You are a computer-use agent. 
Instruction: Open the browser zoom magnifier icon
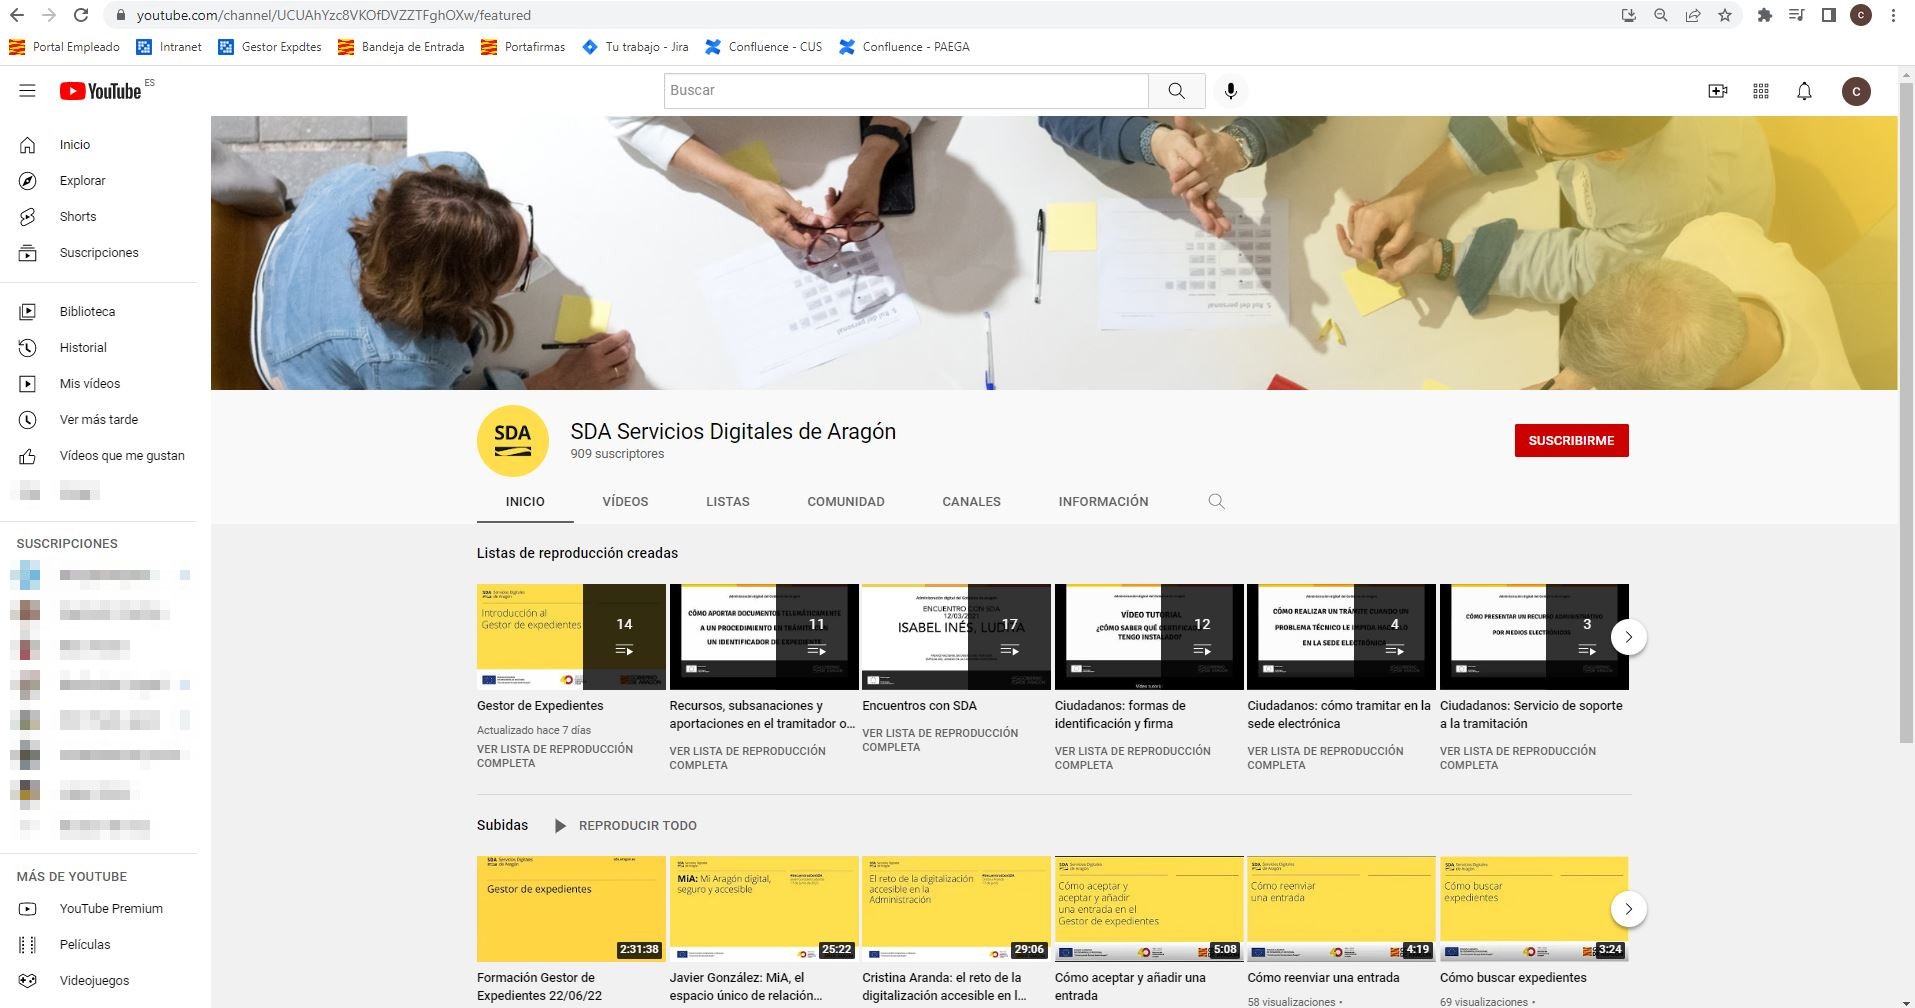1661,15
